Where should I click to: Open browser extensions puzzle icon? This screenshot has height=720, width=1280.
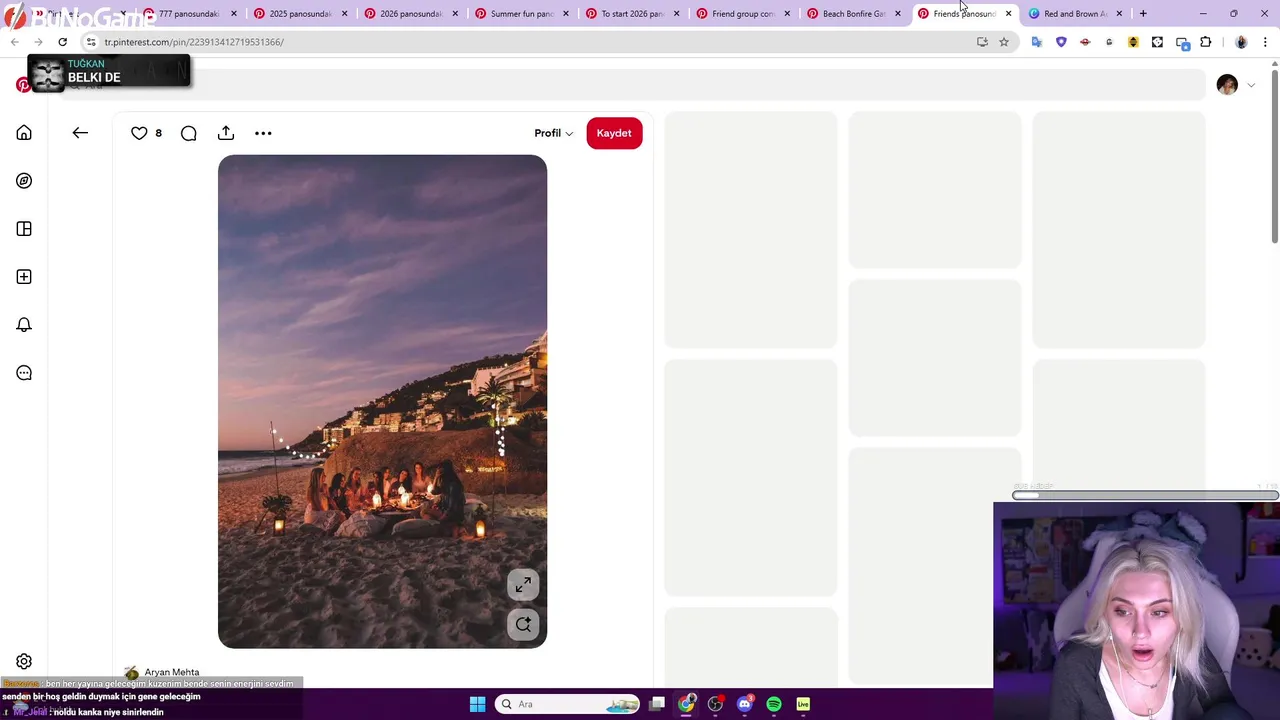(x=1205, y=42)
